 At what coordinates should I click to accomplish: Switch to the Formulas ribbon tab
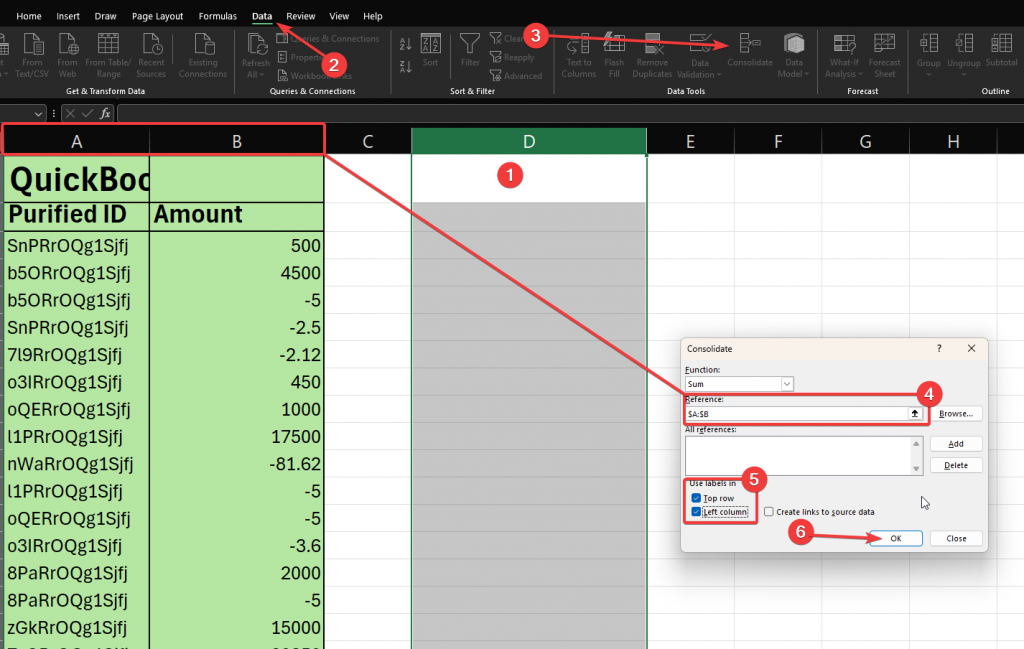[x=218, y=16]
